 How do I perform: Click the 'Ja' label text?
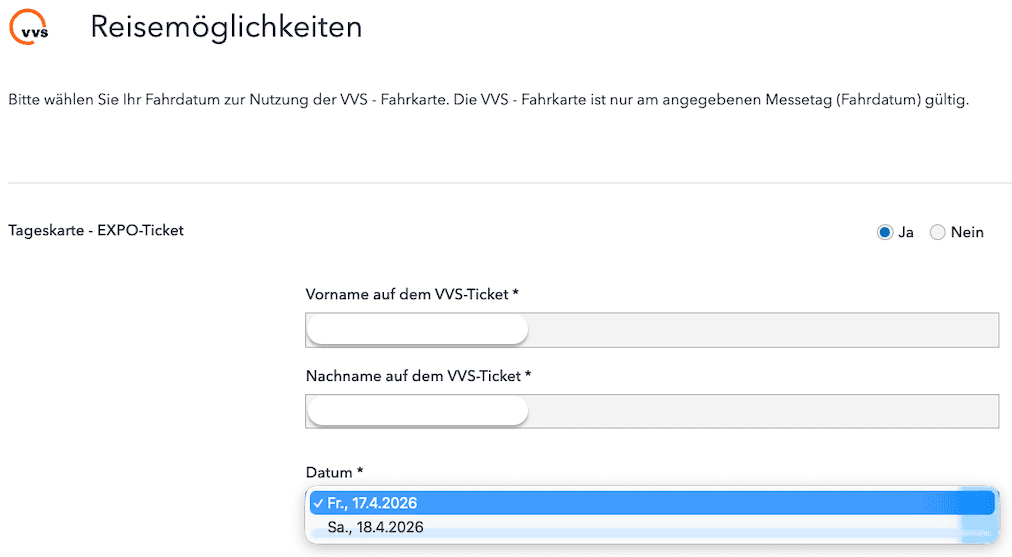coord(906,232)
